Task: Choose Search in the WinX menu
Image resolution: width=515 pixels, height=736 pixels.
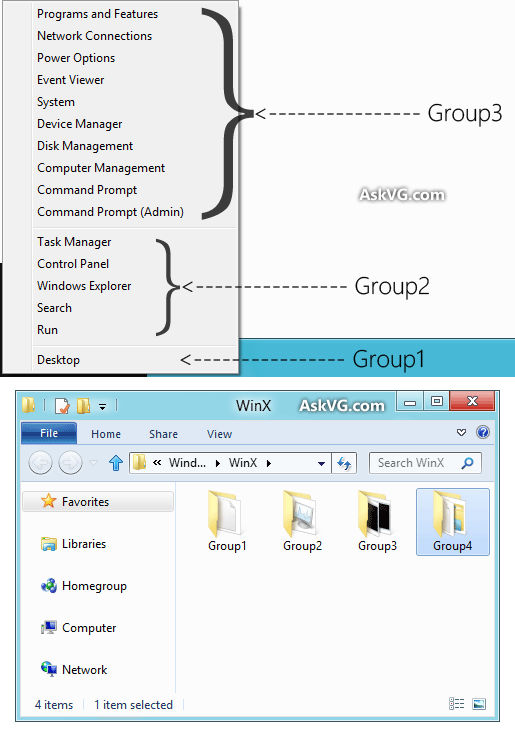Action: point(54,308)
